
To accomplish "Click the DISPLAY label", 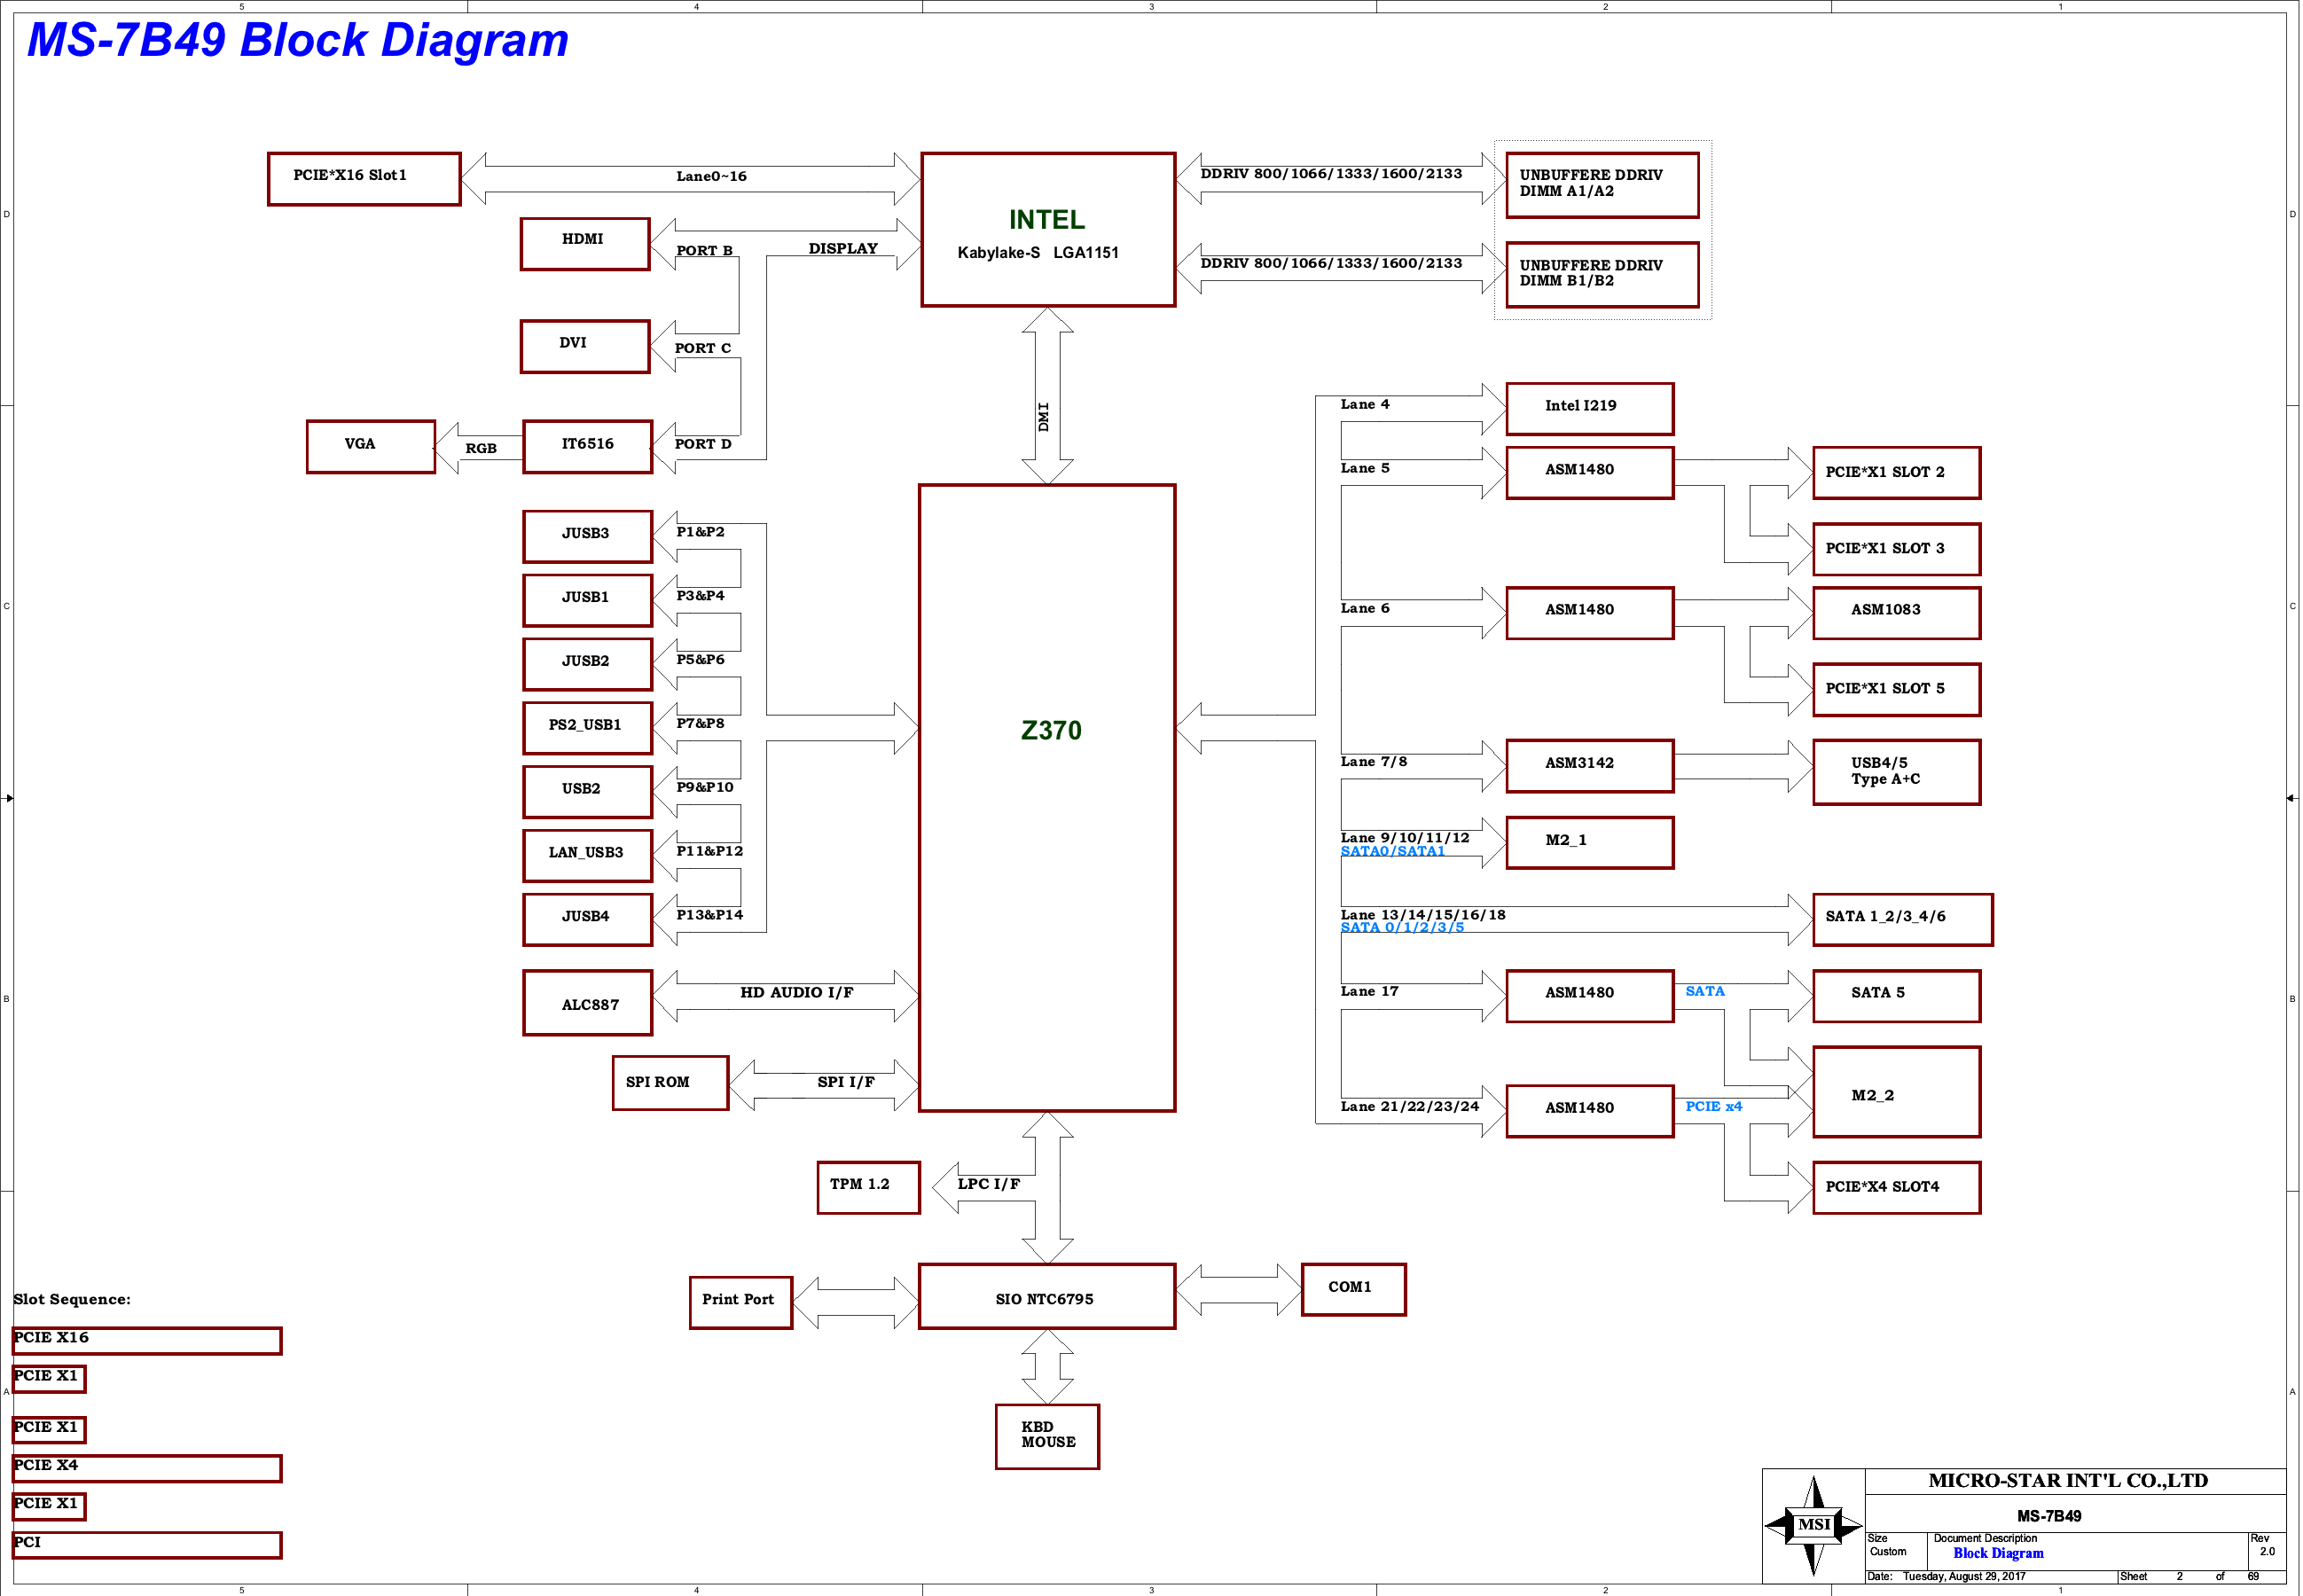I will point(843,249).
